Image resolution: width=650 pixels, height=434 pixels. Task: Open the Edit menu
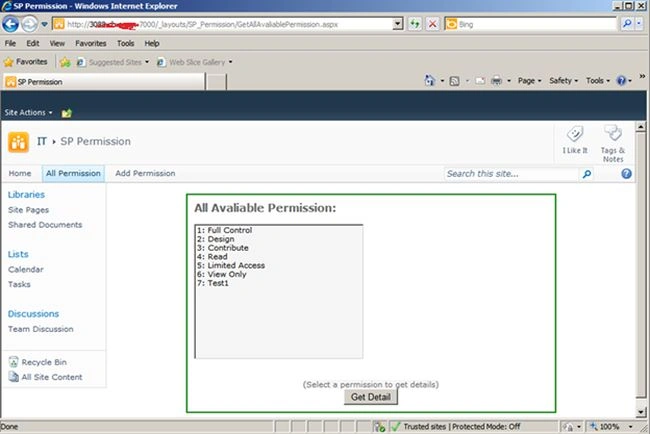tap(33, 43)
